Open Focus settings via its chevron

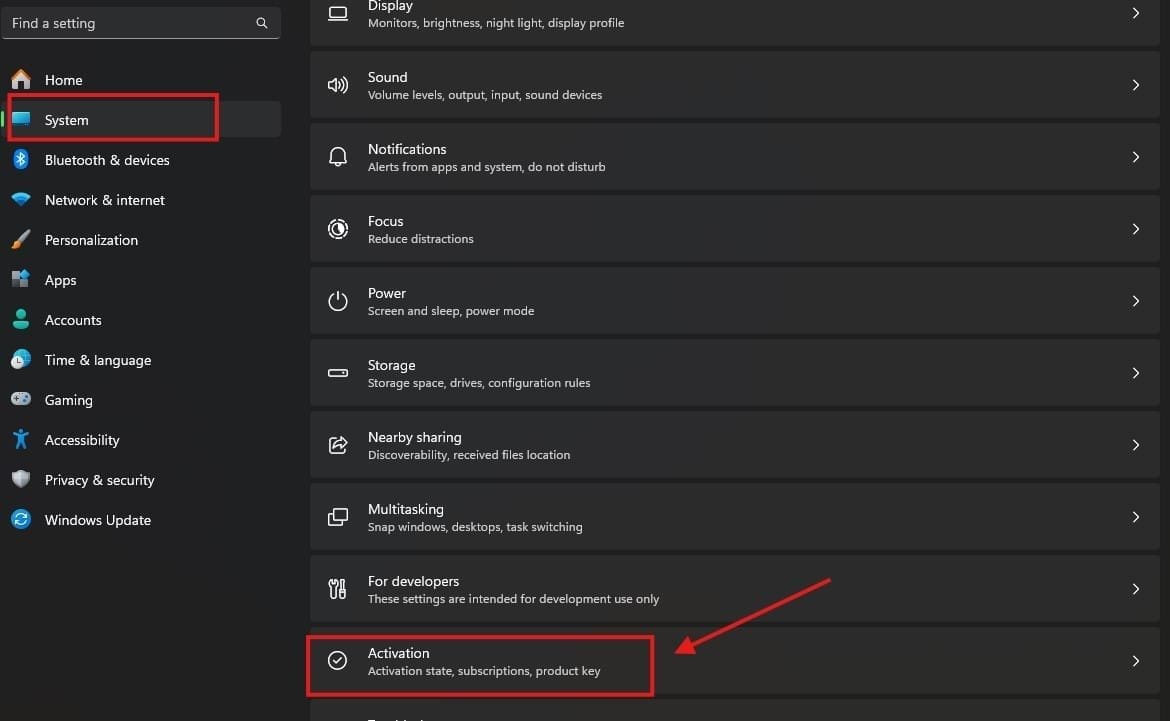click(1136, 229)
